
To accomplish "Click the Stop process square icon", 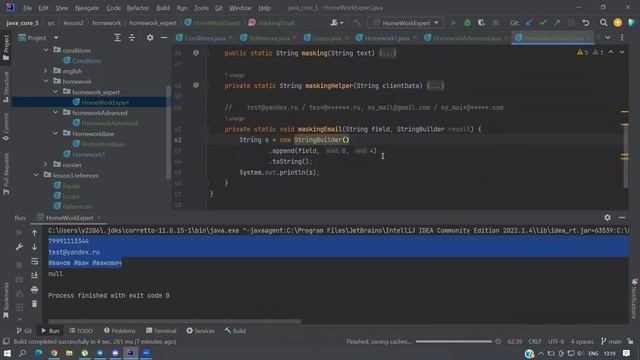I will point(496,23).
